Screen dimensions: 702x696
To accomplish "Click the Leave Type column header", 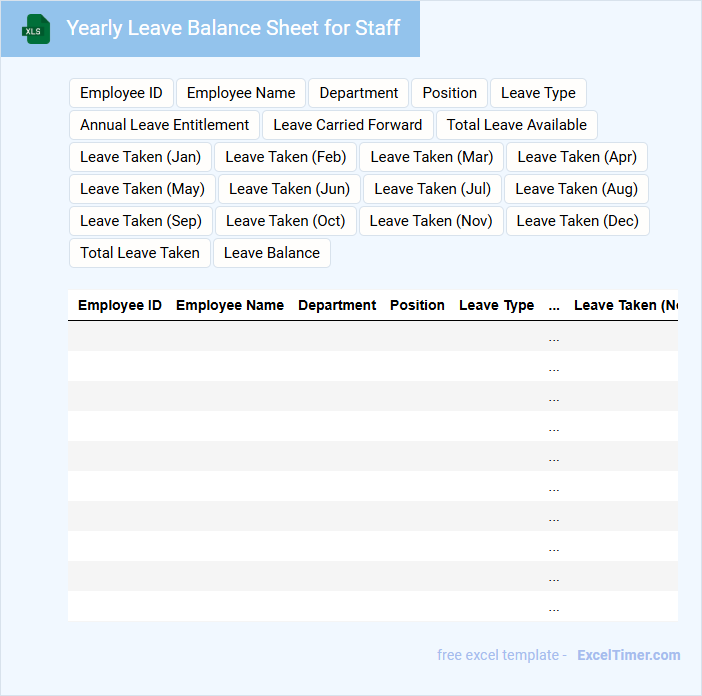I will pos(496,305).
